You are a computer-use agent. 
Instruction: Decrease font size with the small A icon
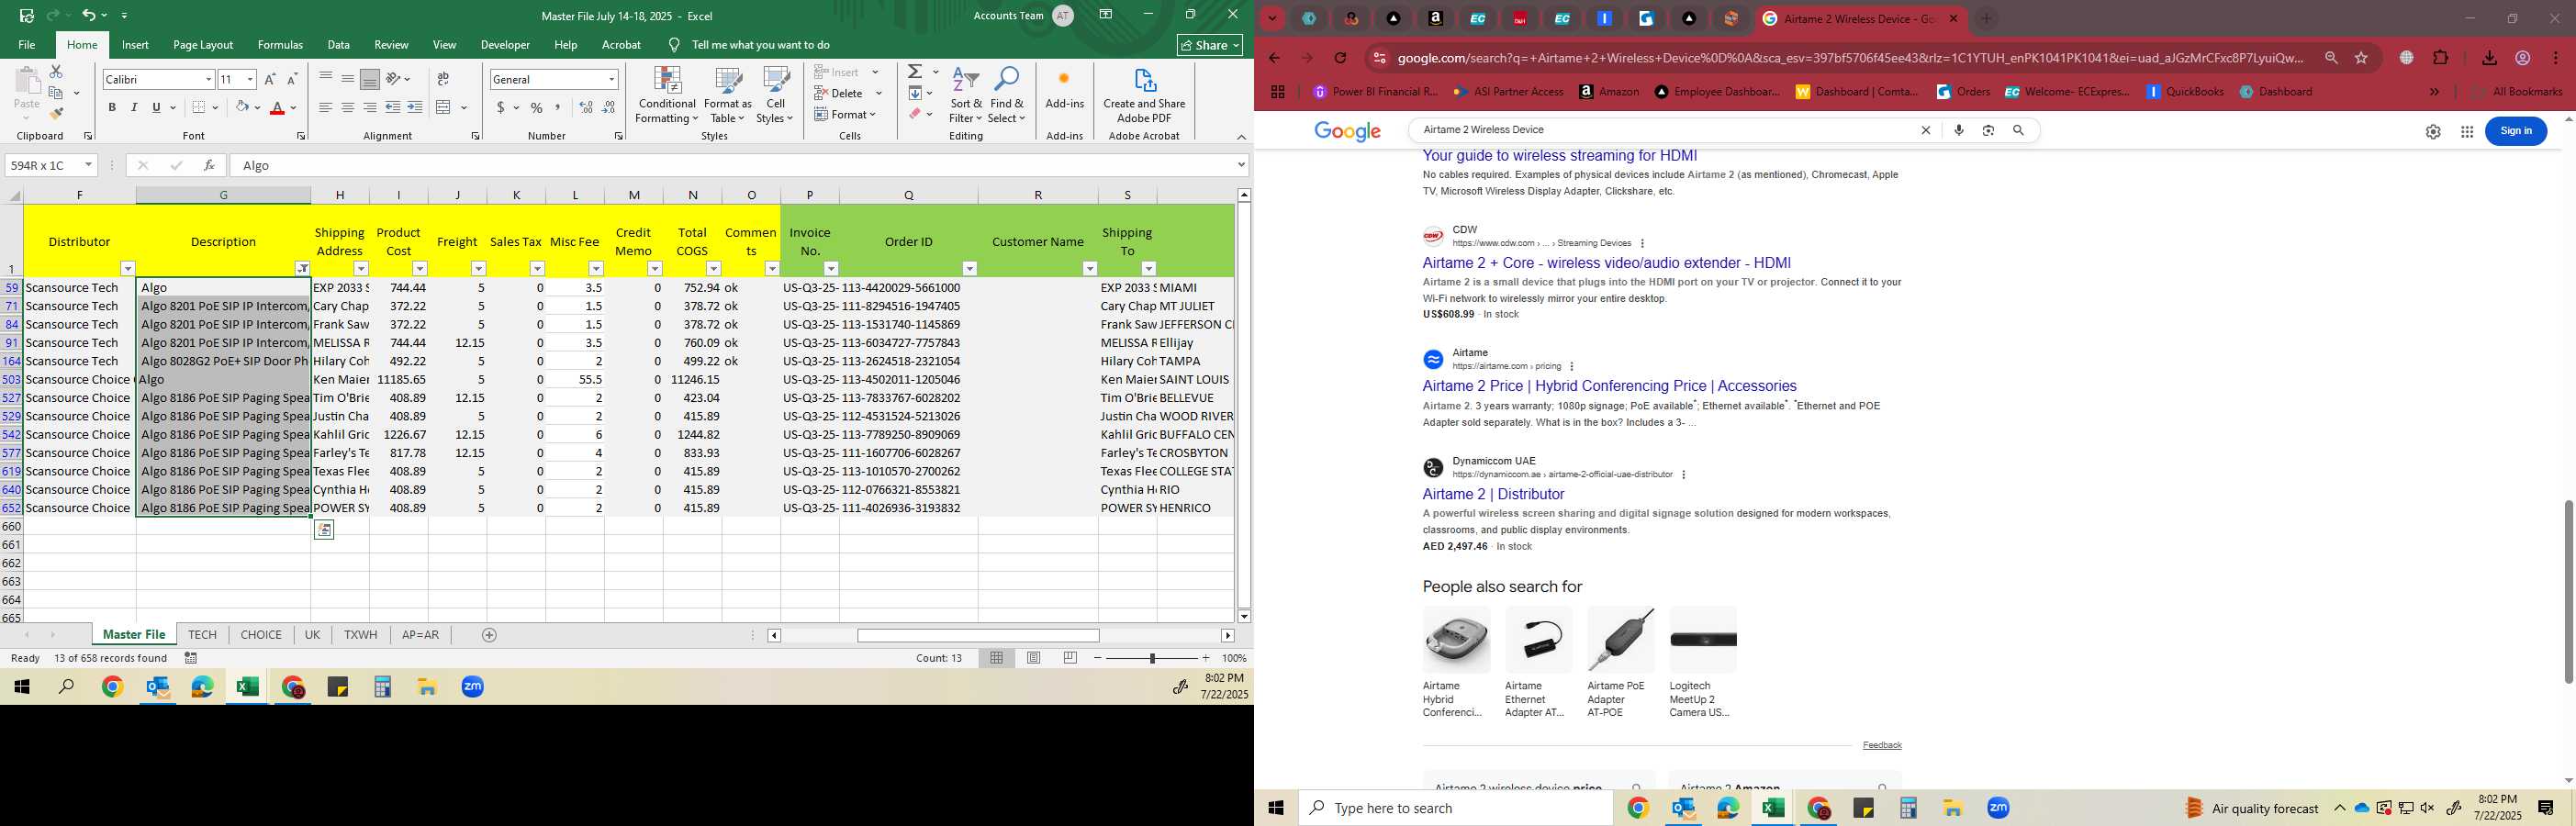click(x=292, y=79)
